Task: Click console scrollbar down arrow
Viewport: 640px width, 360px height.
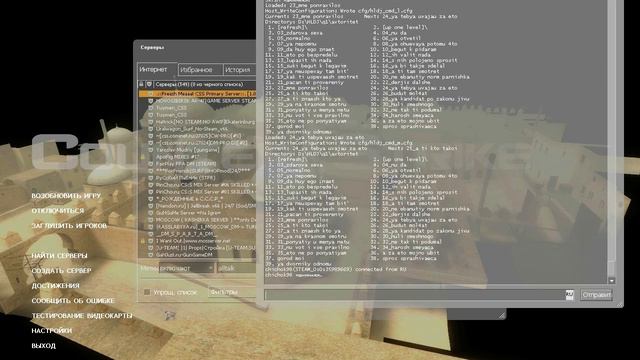Action: (x=611, y=280)
